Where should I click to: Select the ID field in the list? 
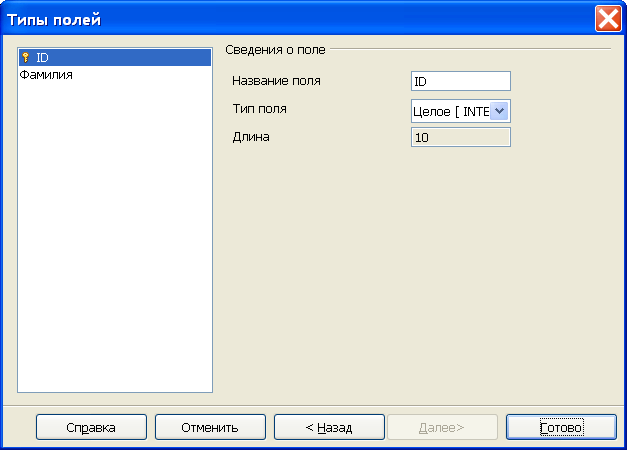point(115,58)
